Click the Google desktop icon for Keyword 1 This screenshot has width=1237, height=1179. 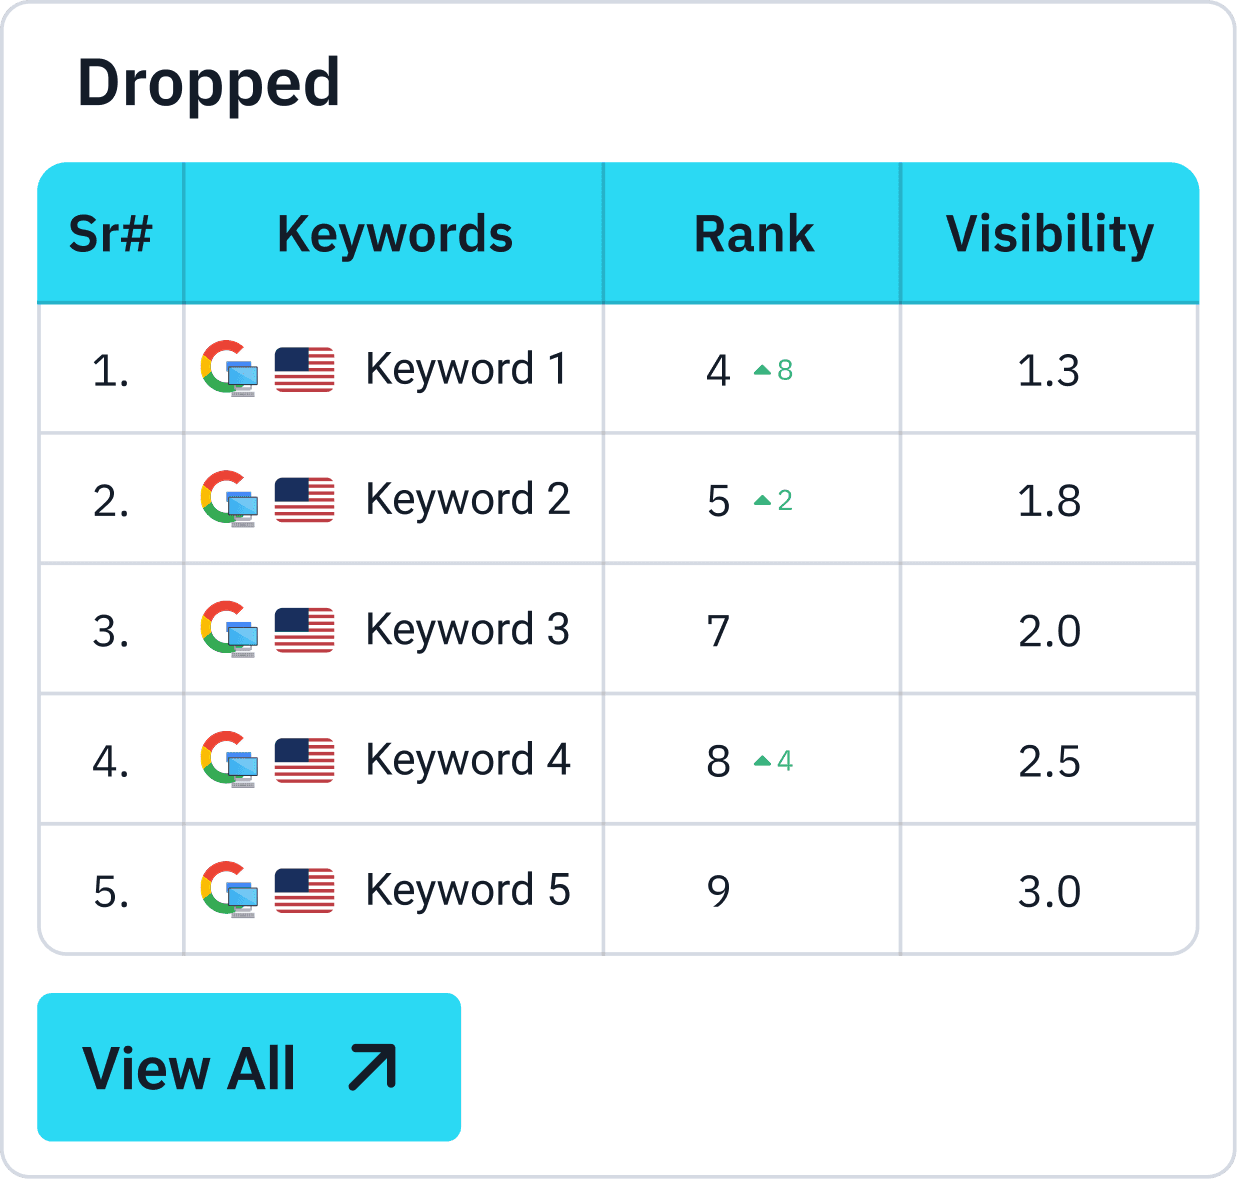click(229, 369)
